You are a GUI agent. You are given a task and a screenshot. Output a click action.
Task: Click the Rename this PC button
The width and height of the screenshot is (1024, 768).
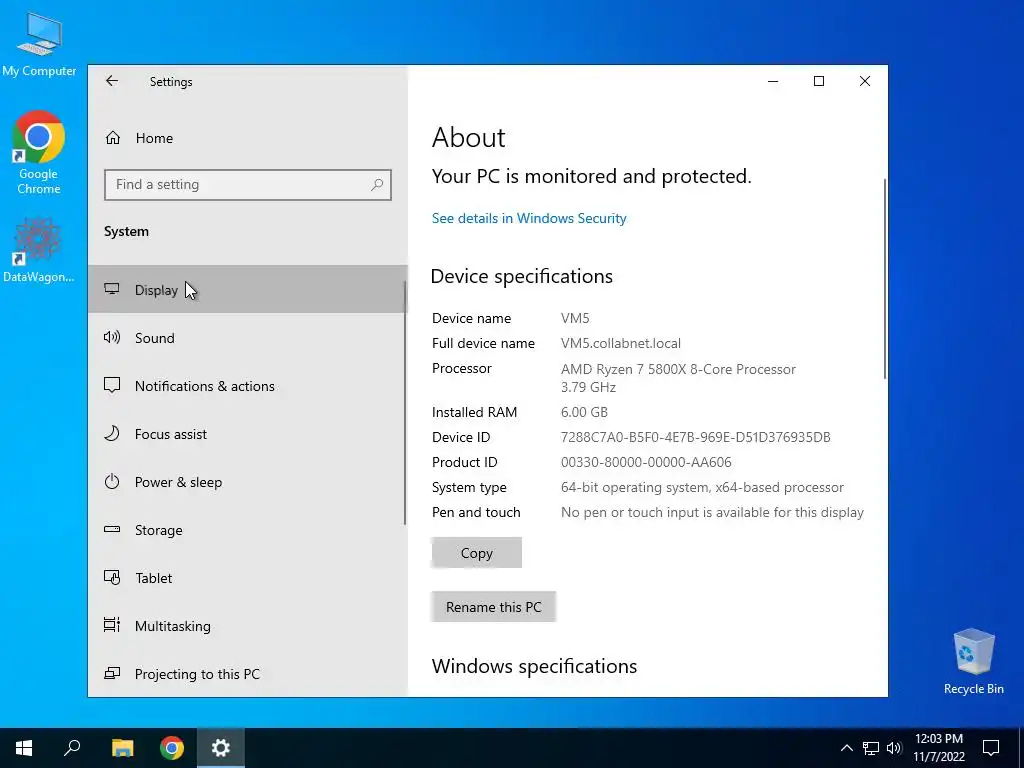(x=494, y=607)
